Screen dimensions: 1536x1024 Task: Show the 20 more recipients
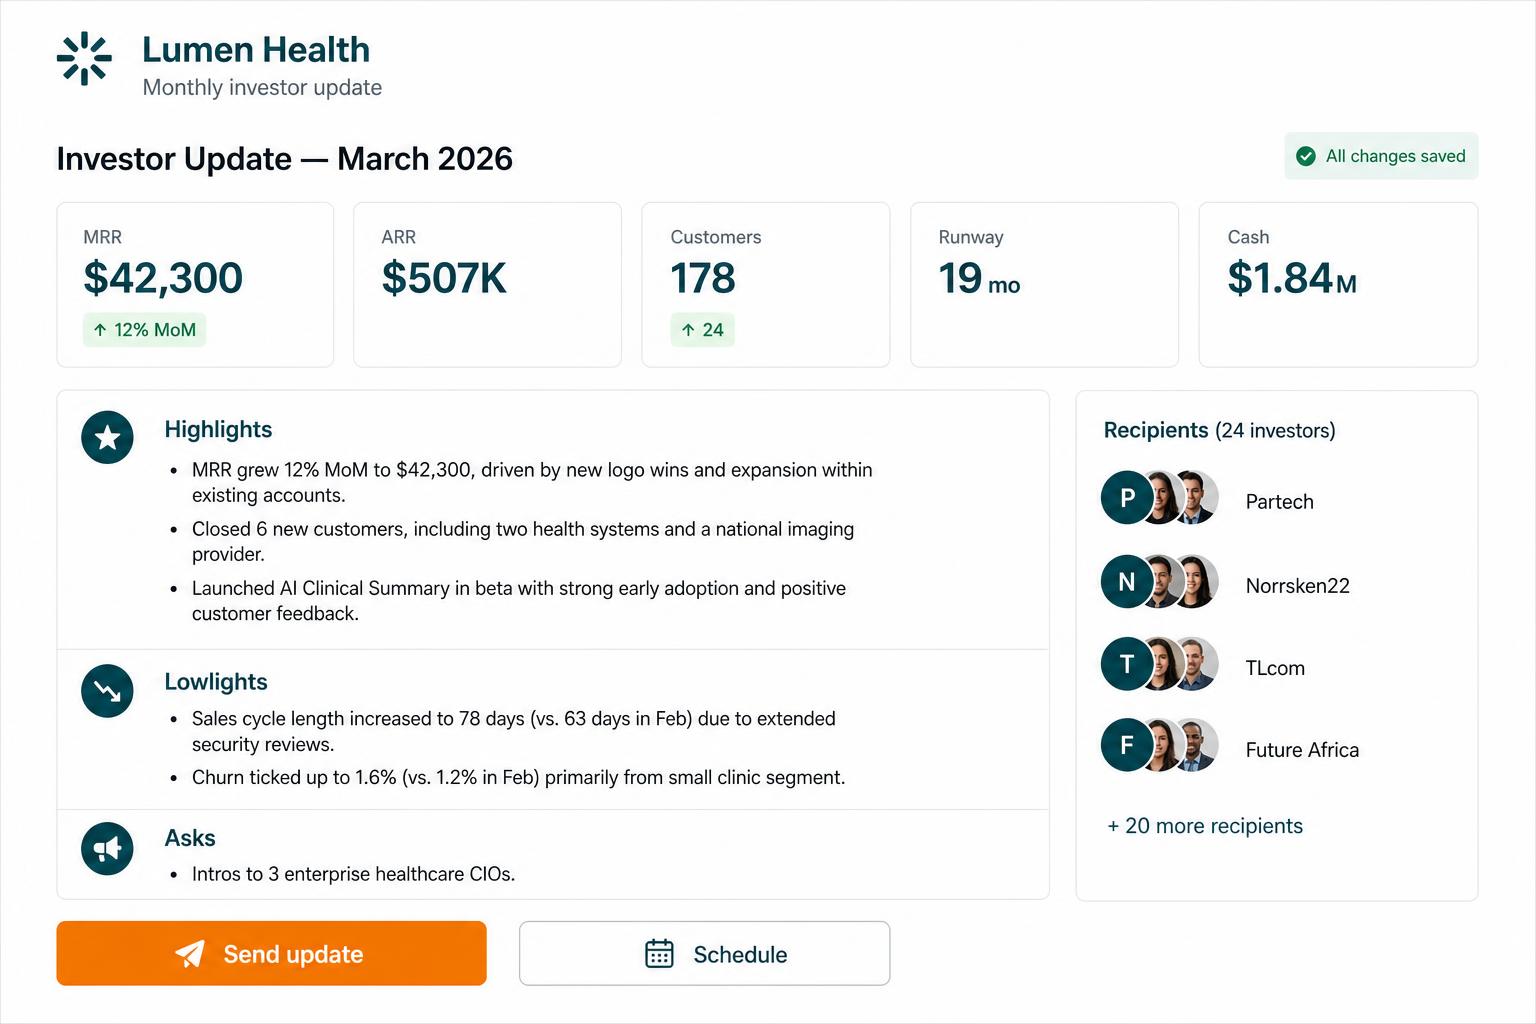pyautogui.click(x=1205, y=826)
